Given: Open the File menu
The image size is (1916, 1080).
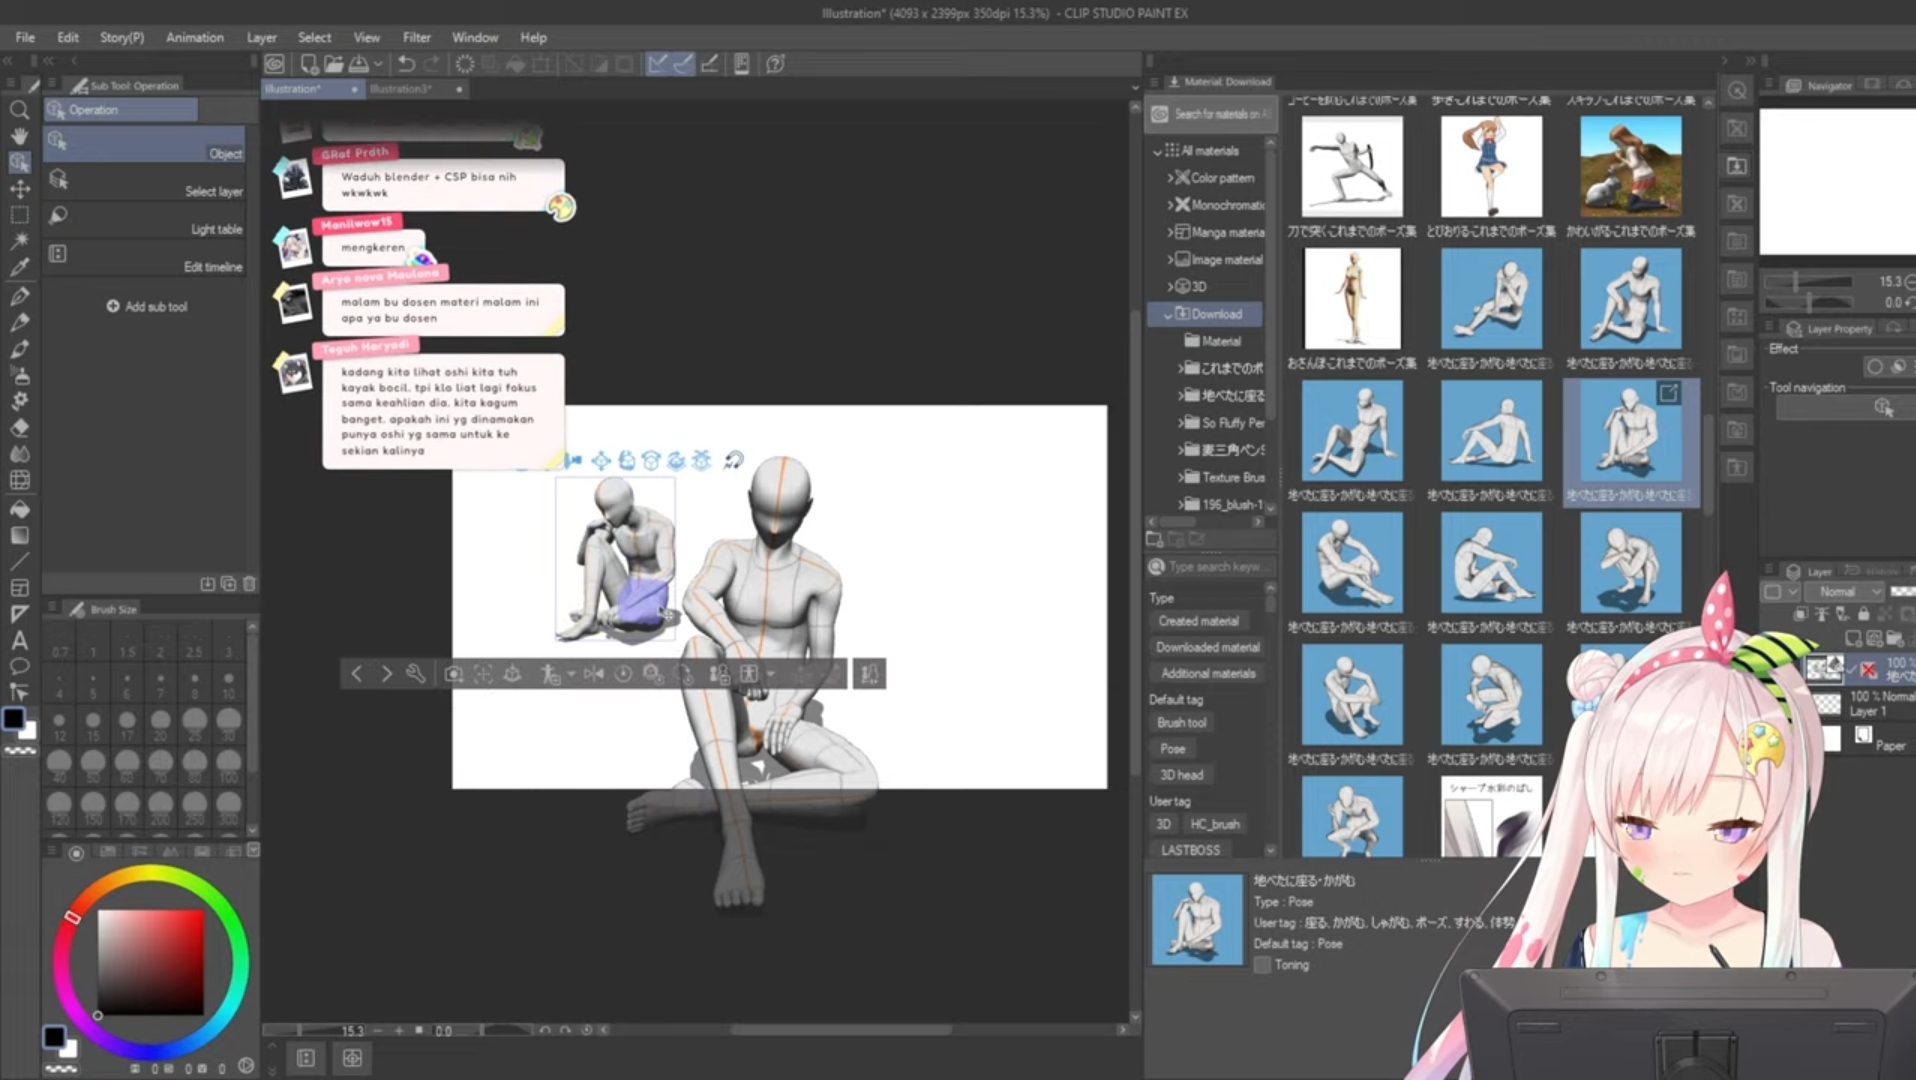Looking at the screenshot, I should 25,37.
